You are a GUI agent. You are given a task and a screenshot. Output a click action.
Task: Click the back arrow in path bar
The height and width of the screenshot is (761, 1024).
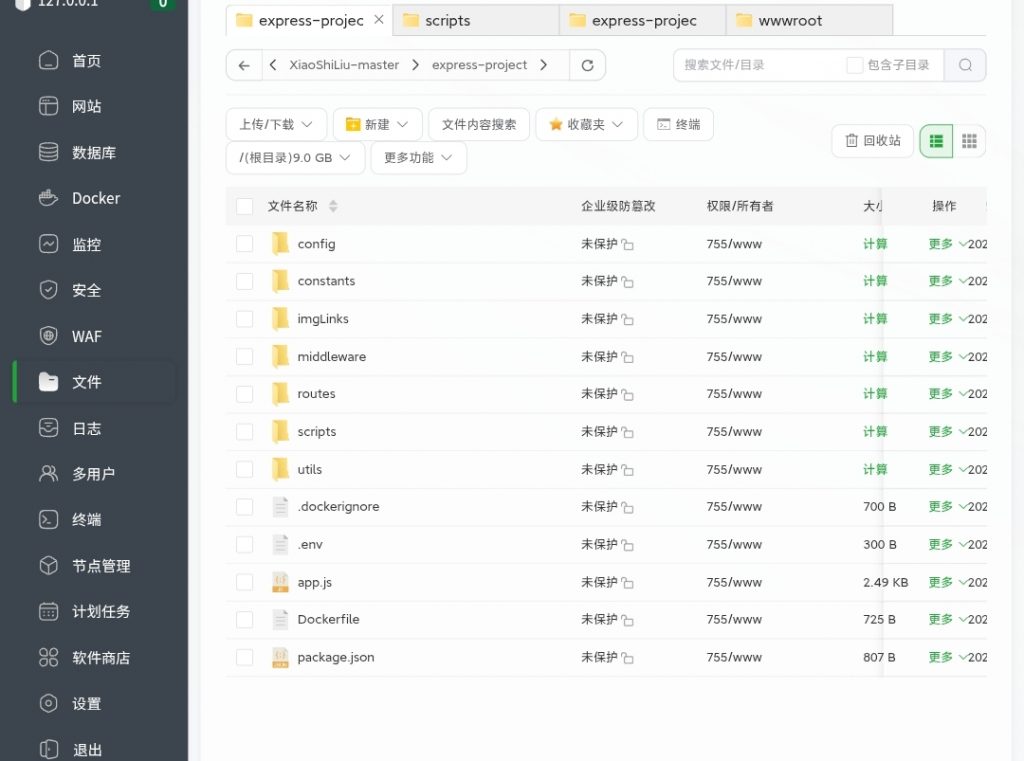(244, 65)
